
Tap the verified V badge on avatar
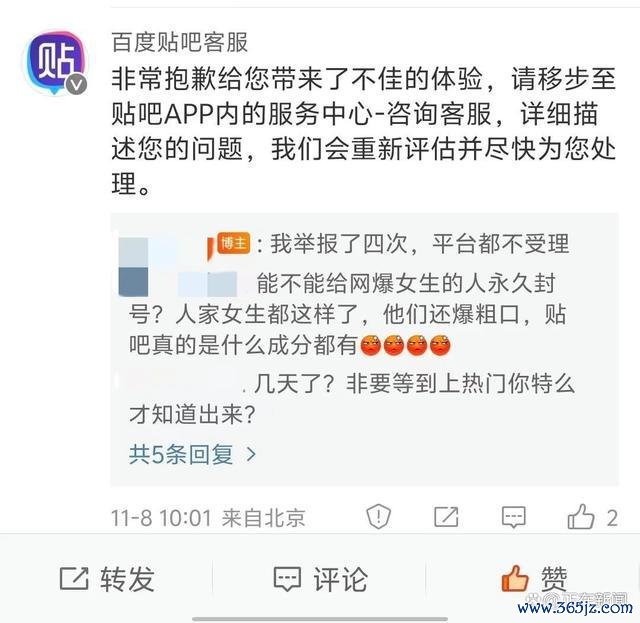coord(76,85)
